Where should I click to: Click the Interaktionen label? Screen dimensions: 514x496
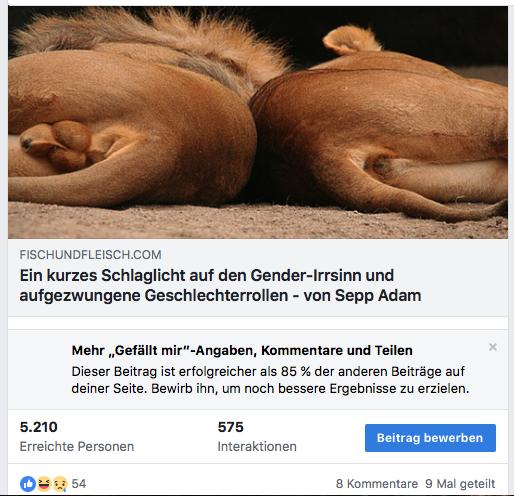point(257,447)
